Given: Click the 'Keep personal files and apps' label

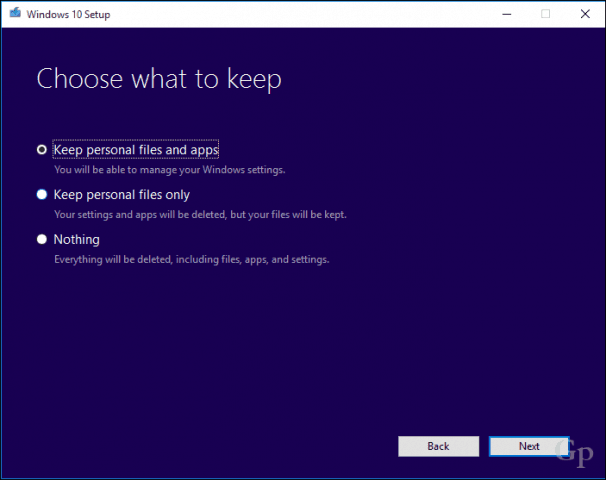Looking at the screenshot, I should (136, 150).
